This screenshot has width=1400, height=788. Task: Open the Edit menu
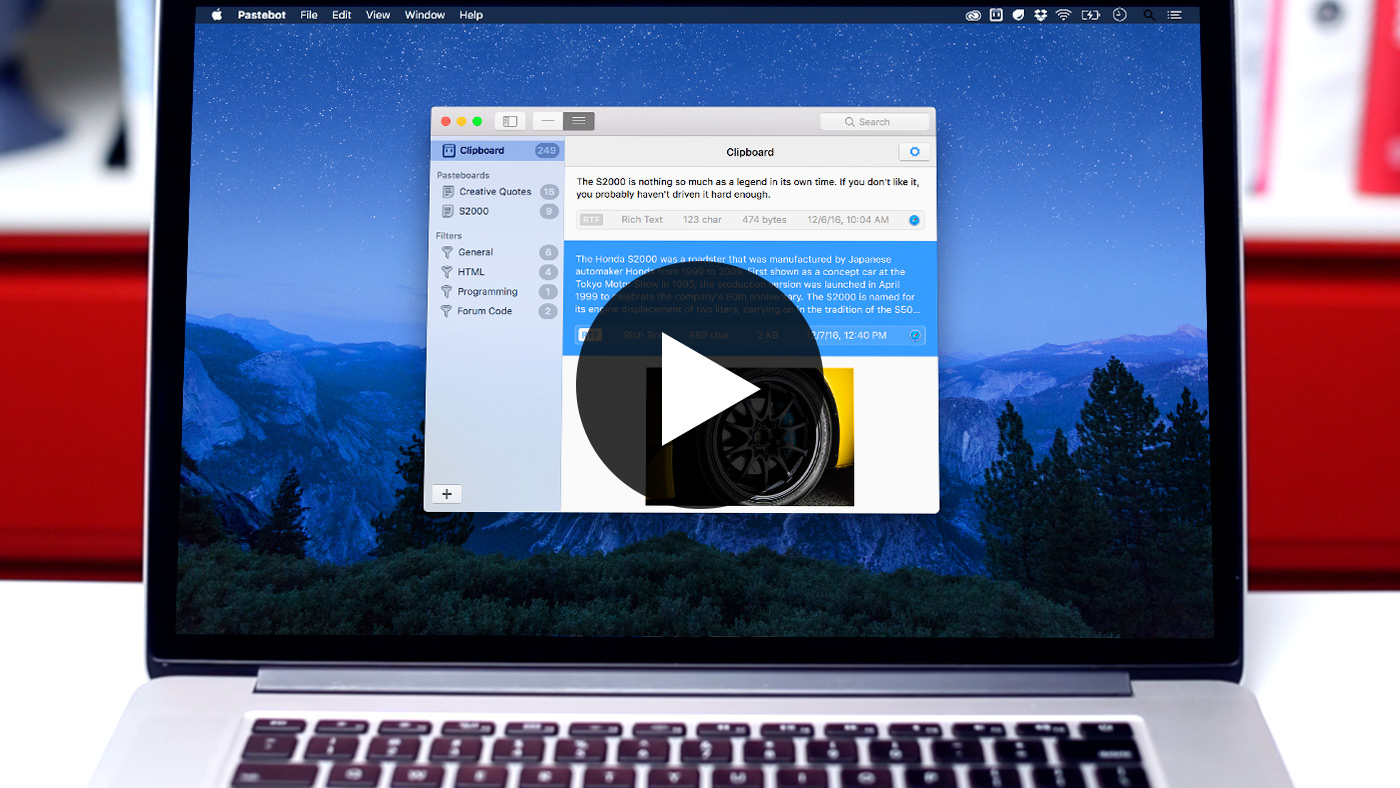[x=342, y=15]
